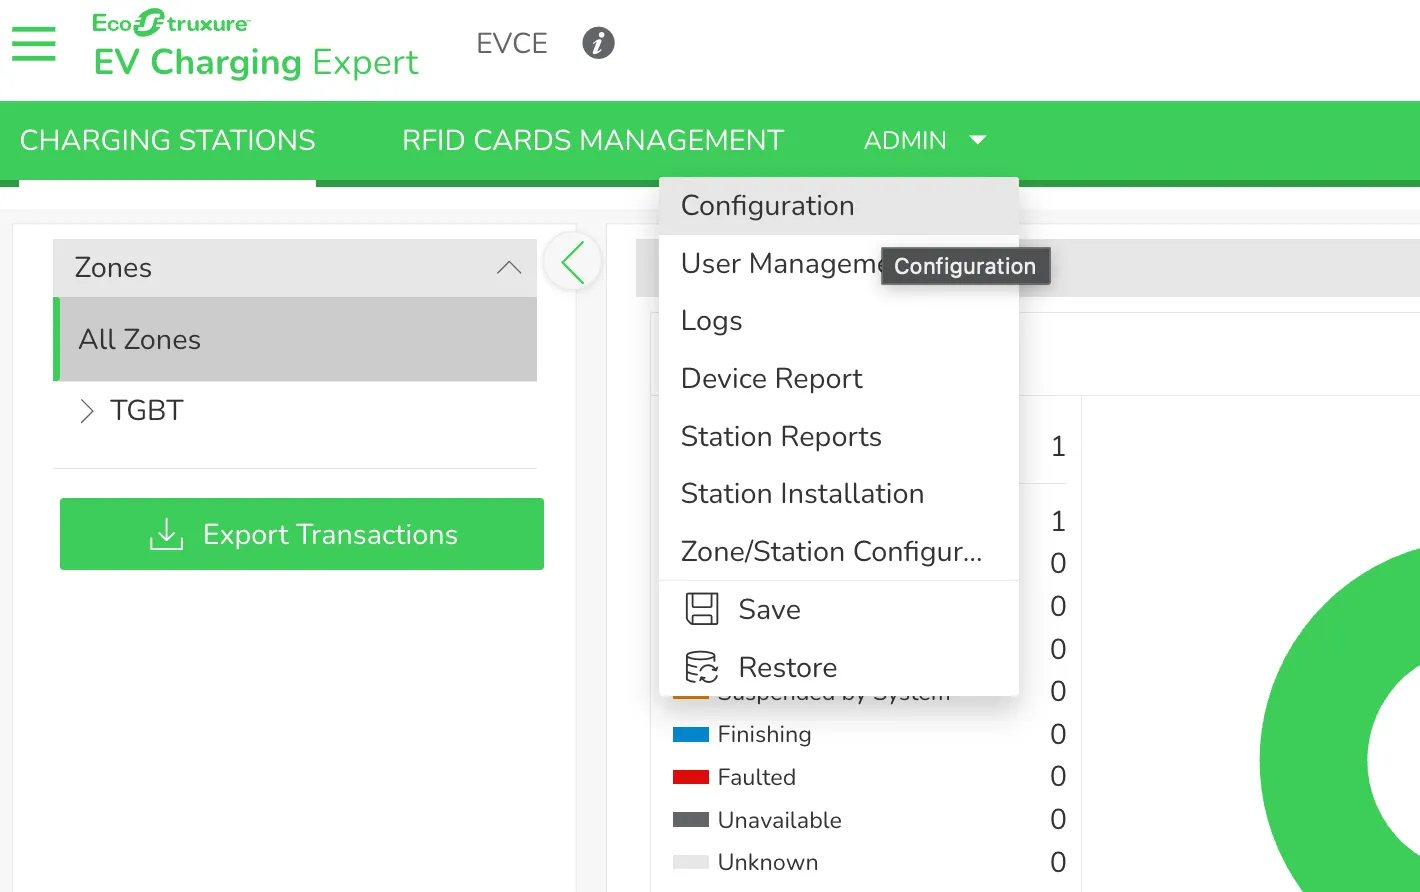Open the RFID Cards Management tab
Viewport: 1420px width, 892px height.
[x=593, y=141]
